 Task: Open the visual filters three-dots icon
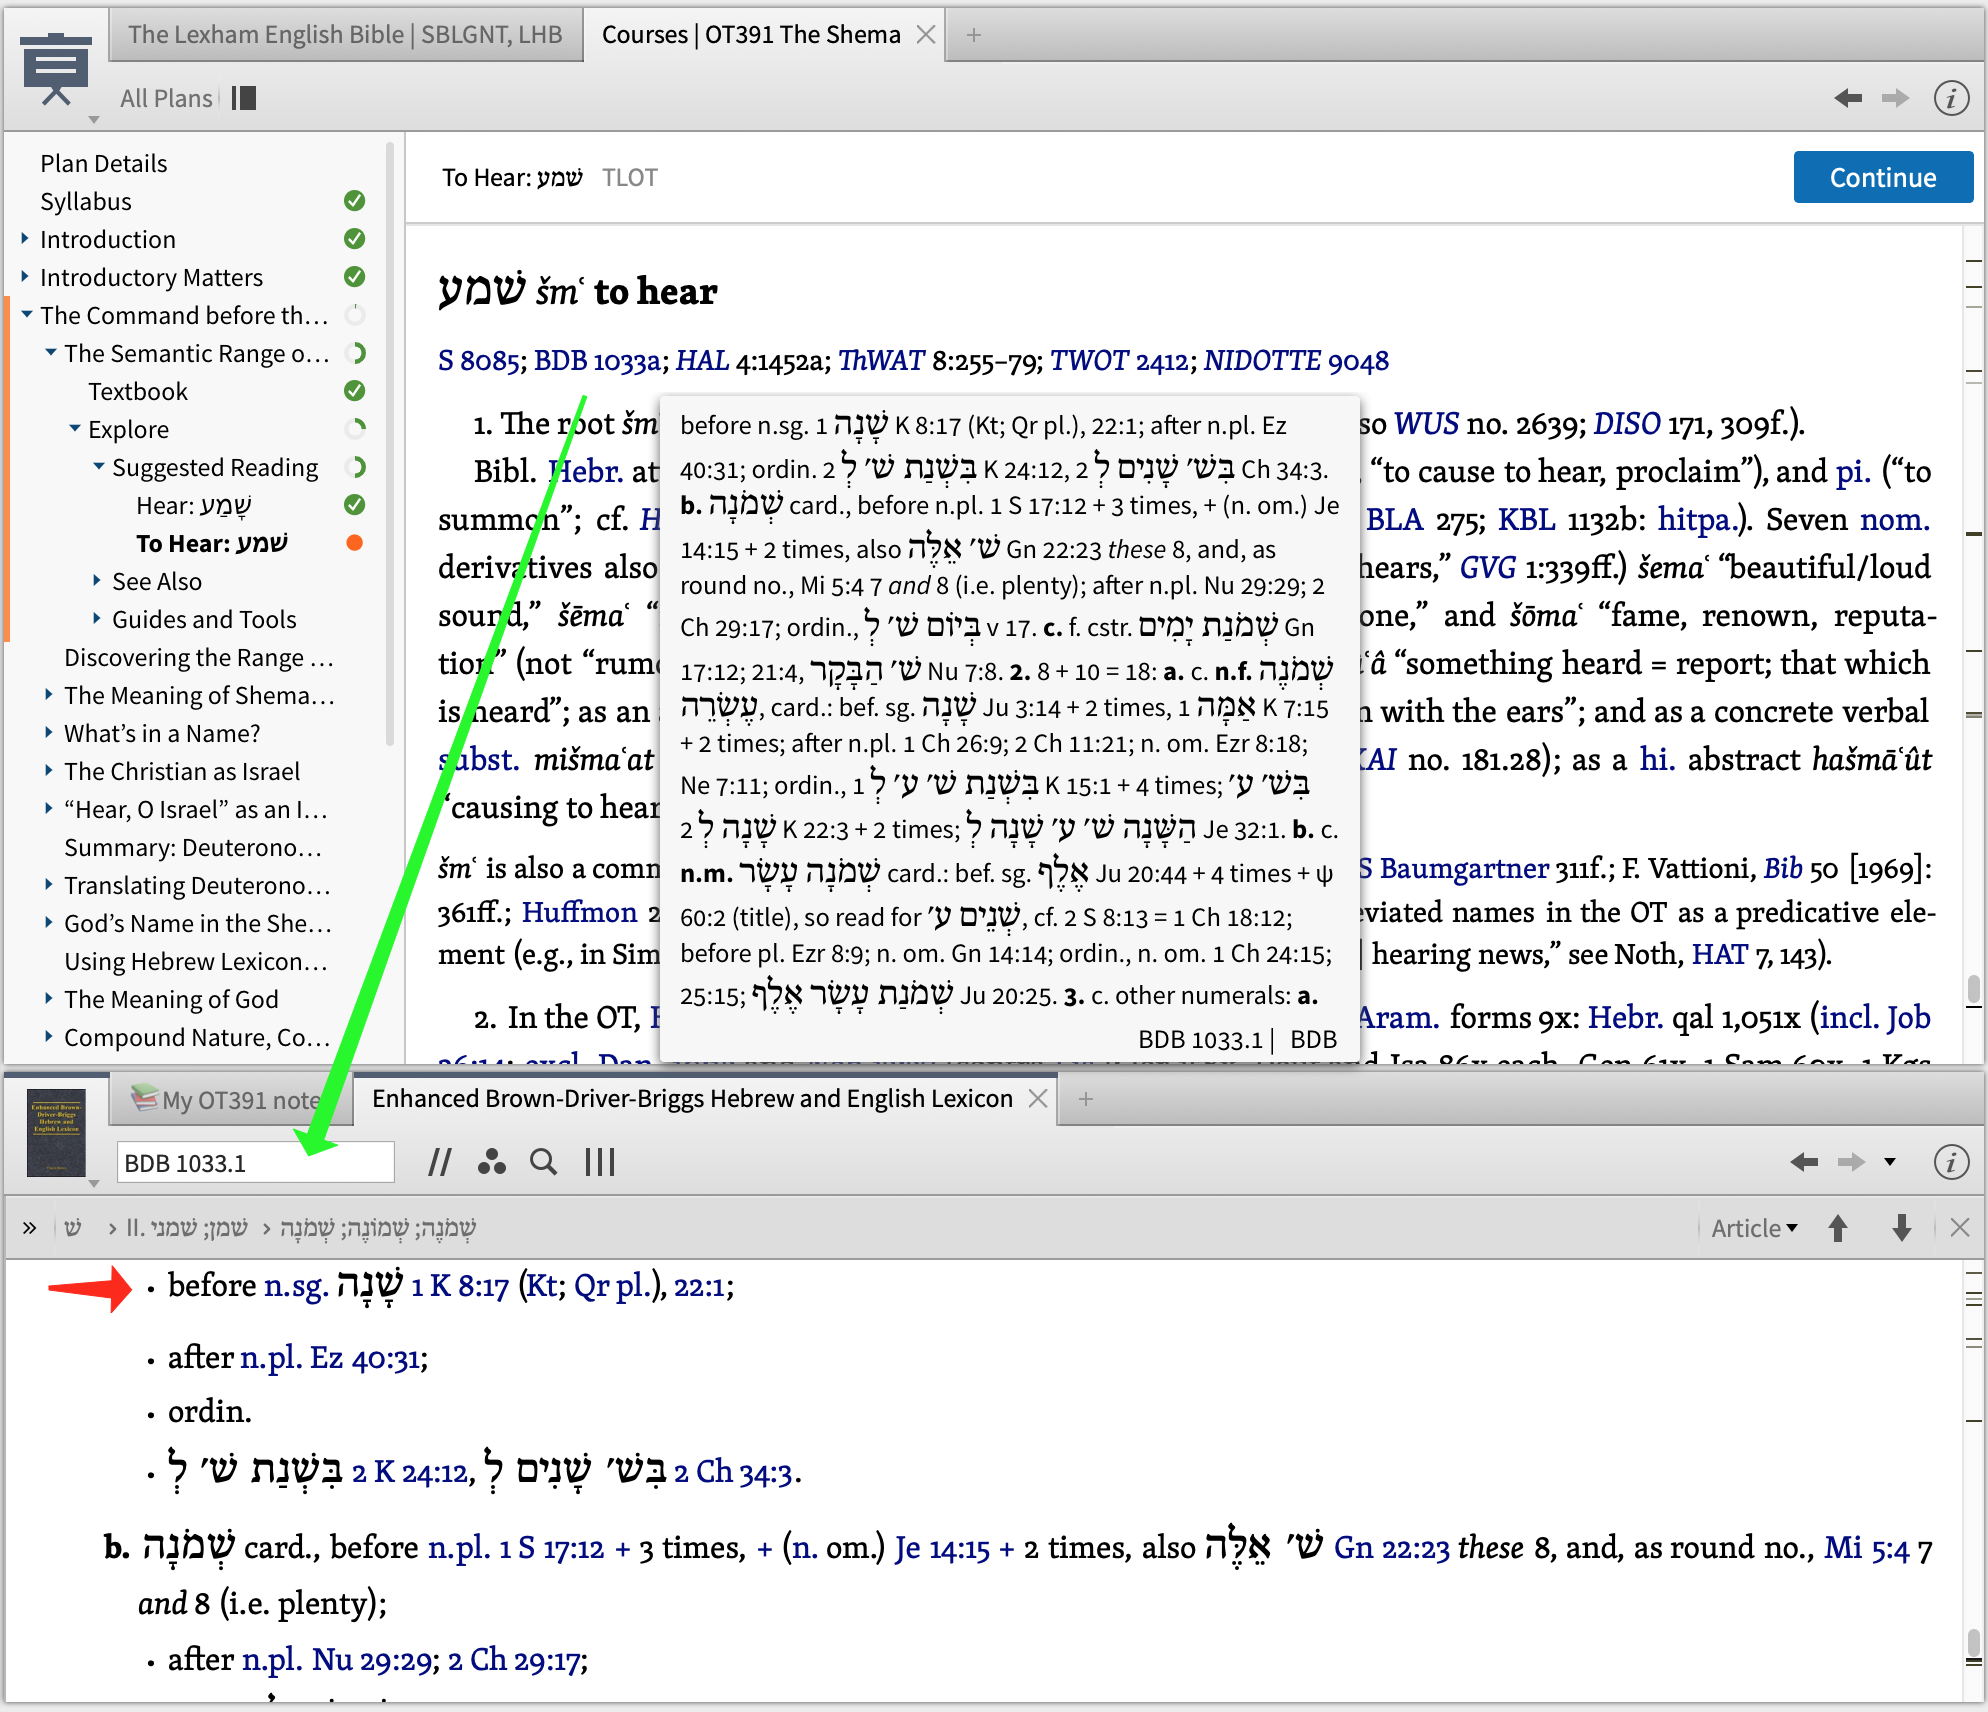[x=491, y=1162]
